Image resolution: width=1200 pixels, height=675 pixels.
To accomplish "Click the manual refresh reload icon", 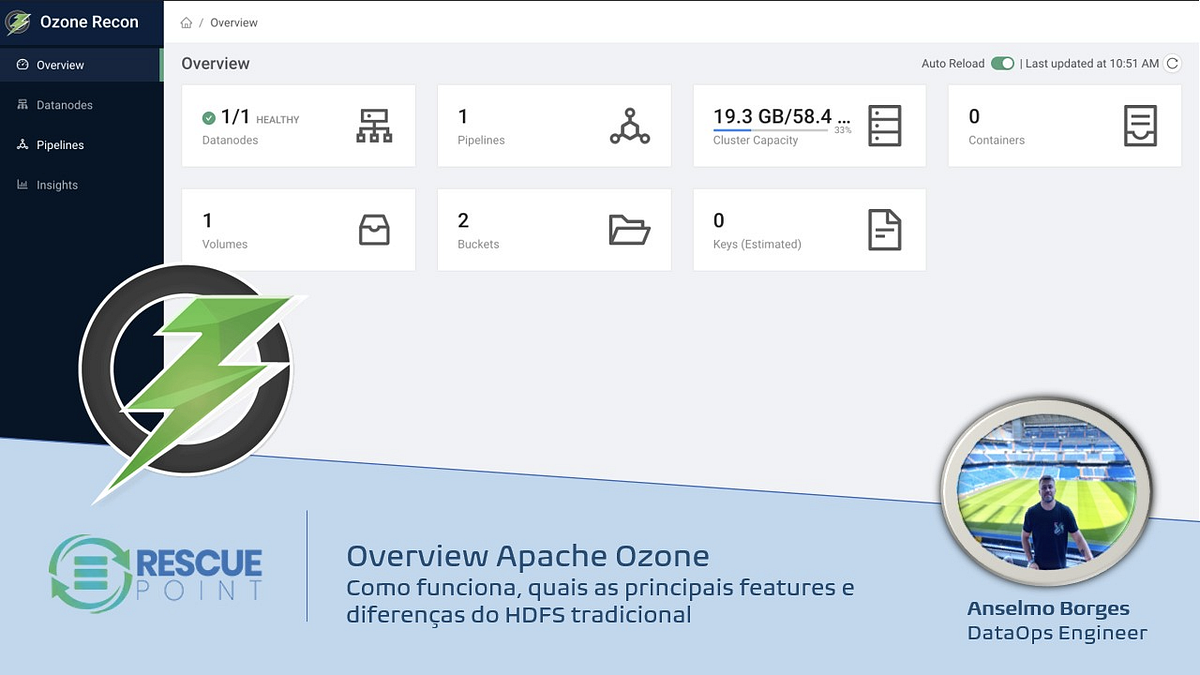I will [x=1171, y=62].
